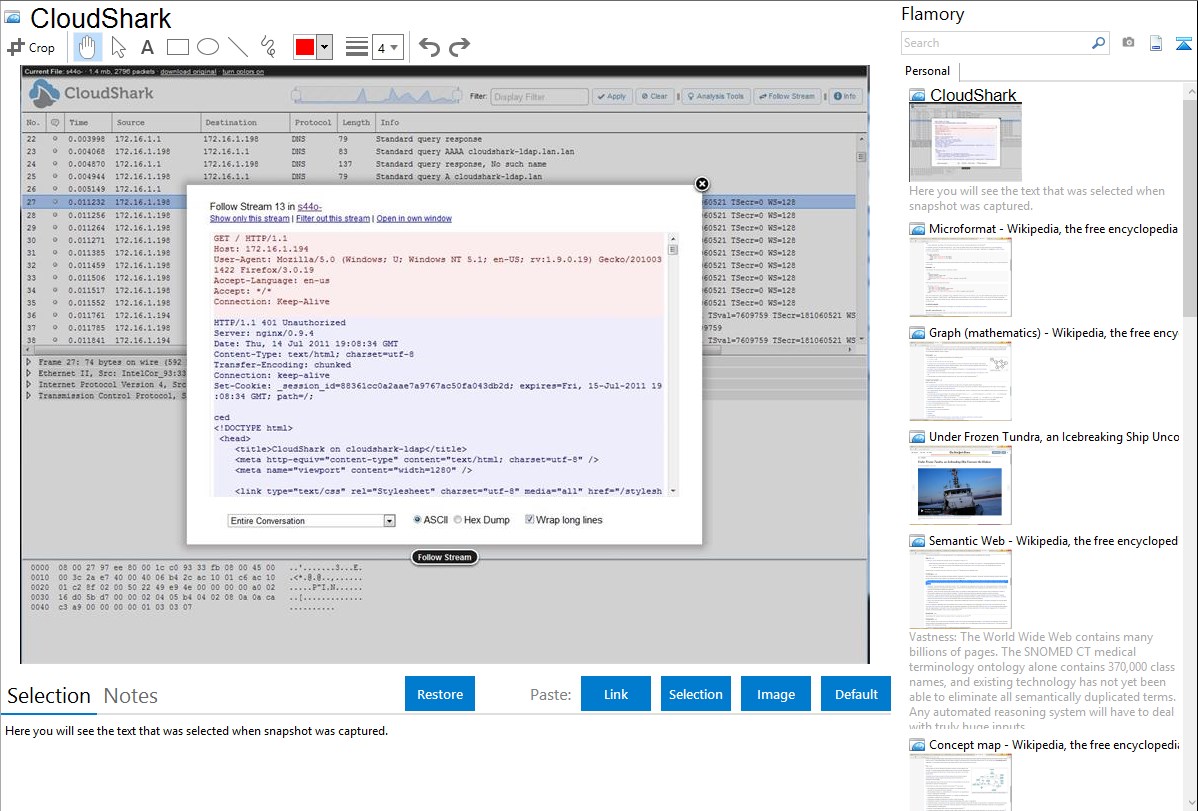Click the Follow Stream toolbar button
The width and height of the screenshot is (1198, 811).
point(787,96)
